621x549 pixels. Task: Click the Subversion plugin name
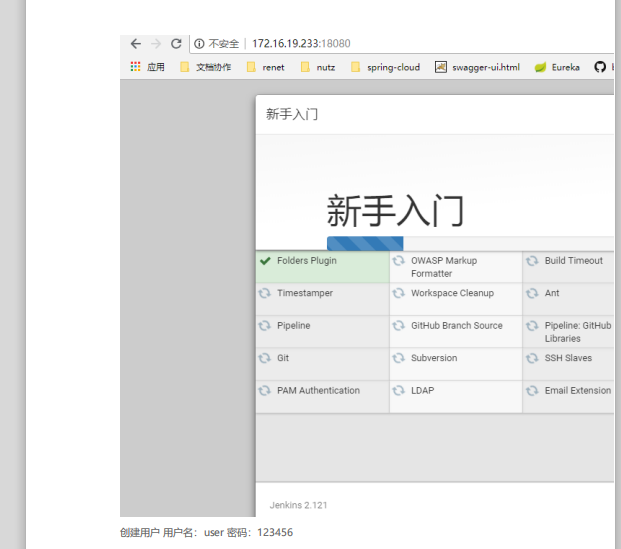pyautogui.click(x=434, y=358)
